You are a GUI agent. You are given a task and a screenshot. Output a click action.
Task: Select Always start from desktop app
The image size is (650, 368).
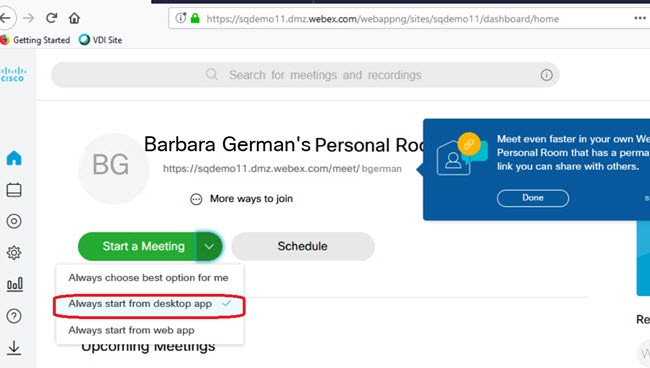149,304
